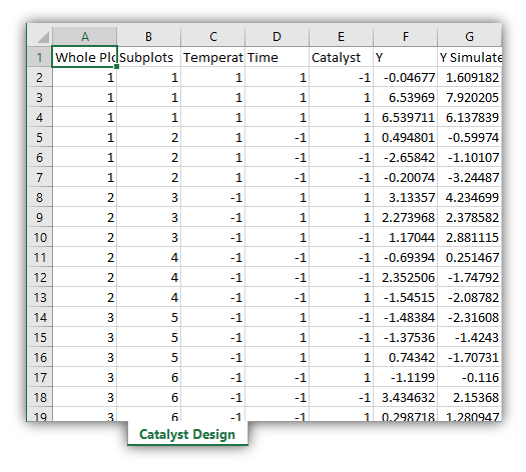Click cell with value -2.65842
Viewport: 526px width, 472px height.
[x=405, y=158]
